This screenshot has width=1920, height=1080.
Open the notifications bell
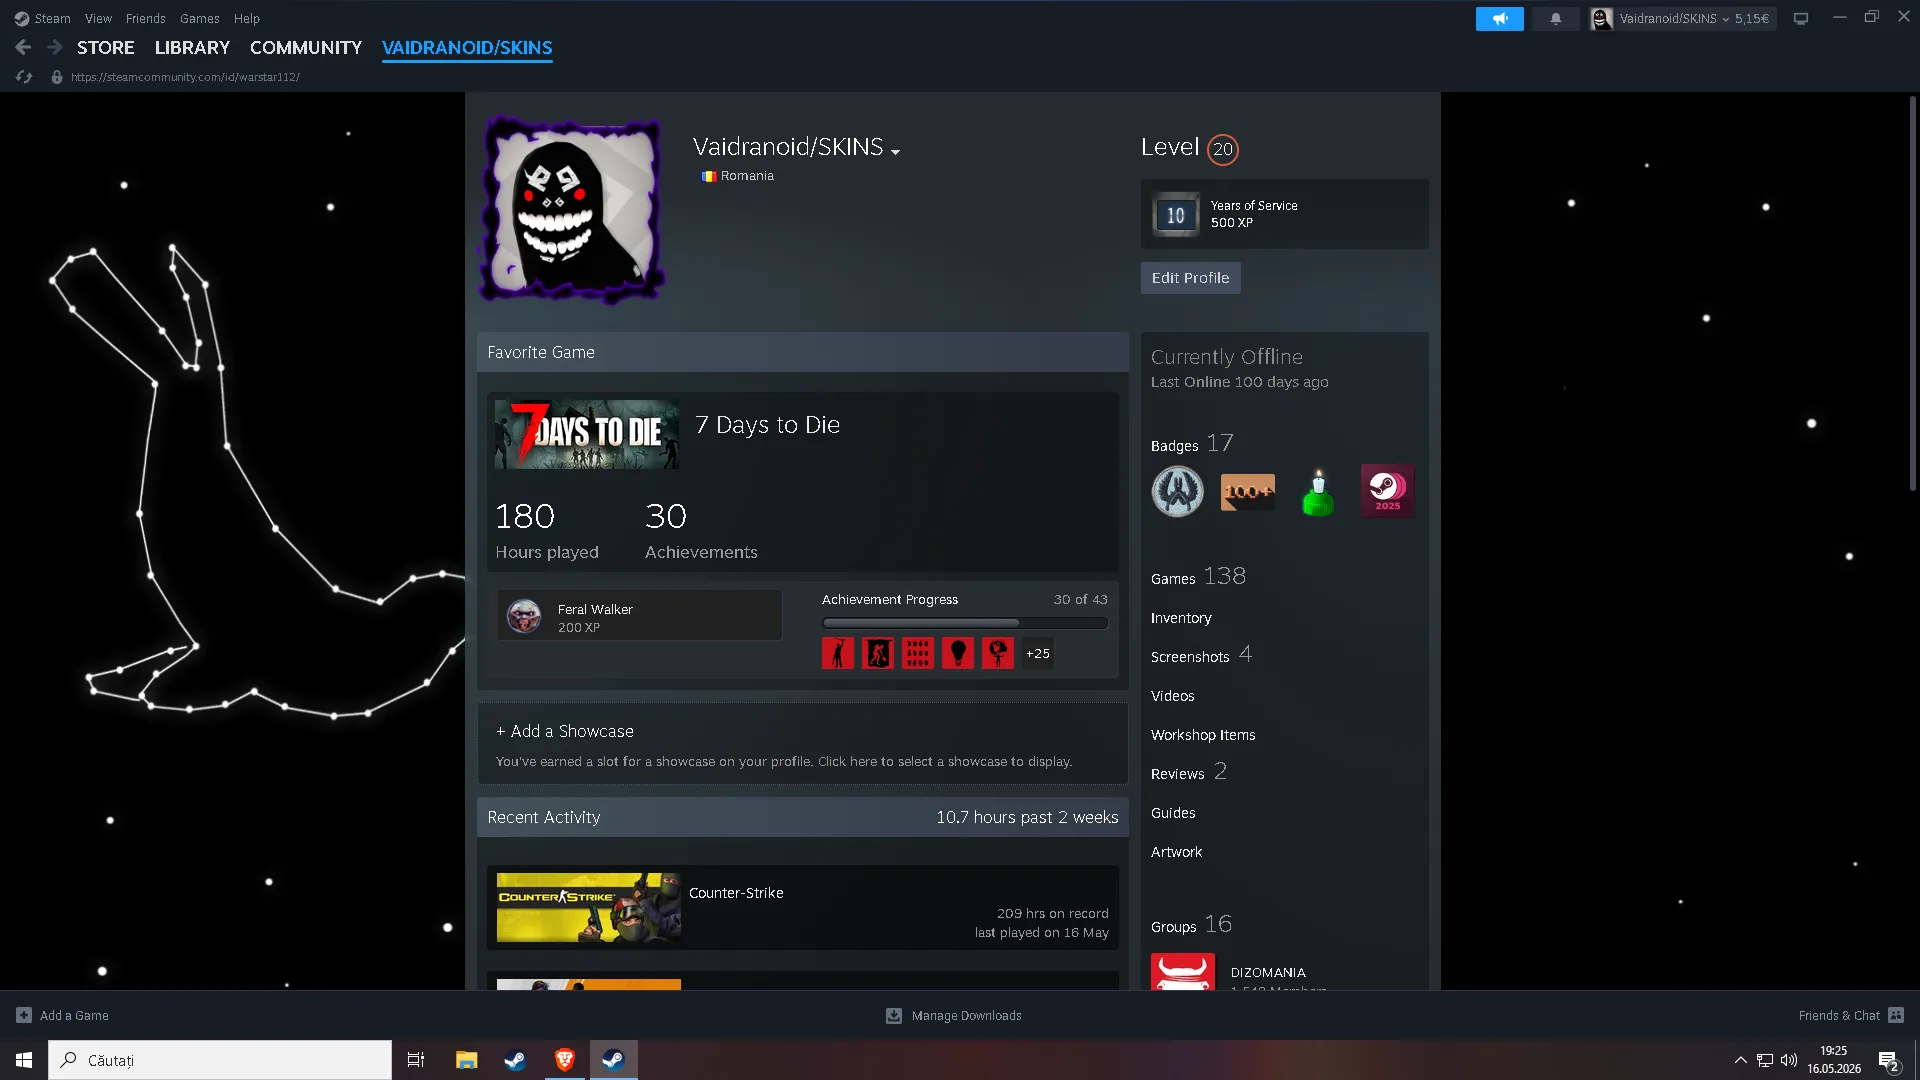point(1555,18)
